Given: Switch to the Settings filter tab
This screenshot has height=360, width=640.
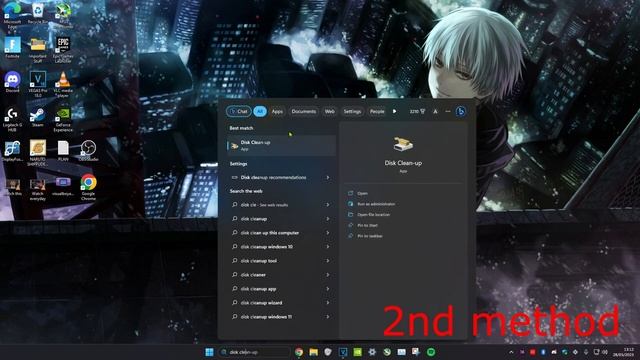Looking at the screenshot, I should [x=352, y=111].
